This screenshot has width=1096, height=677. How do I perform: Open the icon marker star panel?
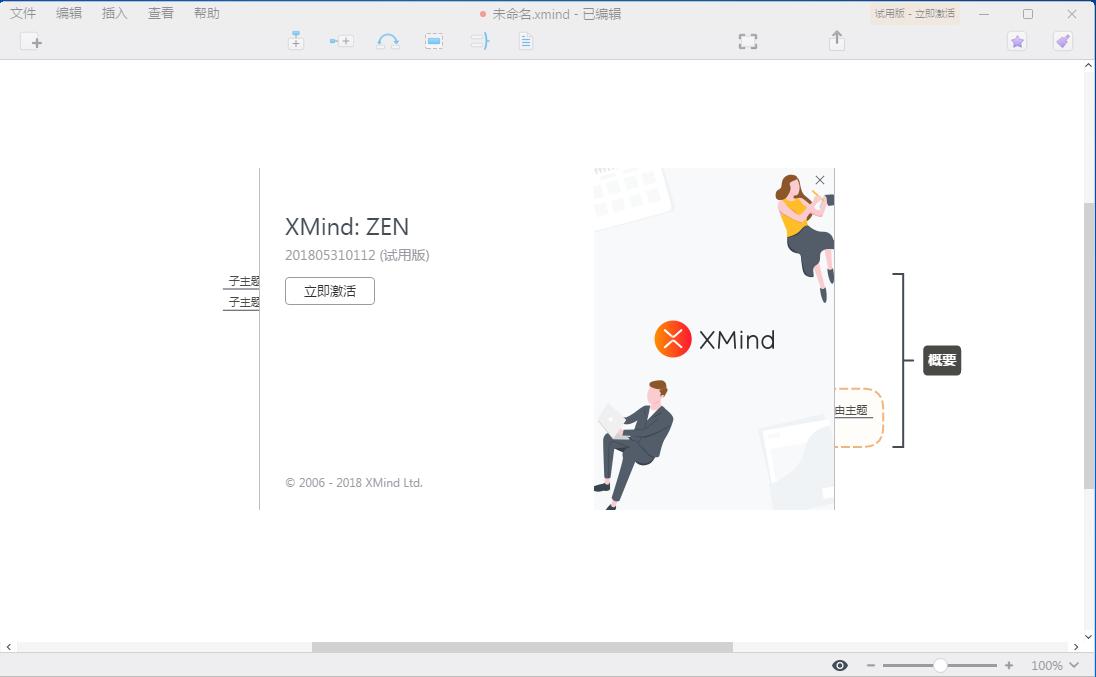click(1017, 42)
